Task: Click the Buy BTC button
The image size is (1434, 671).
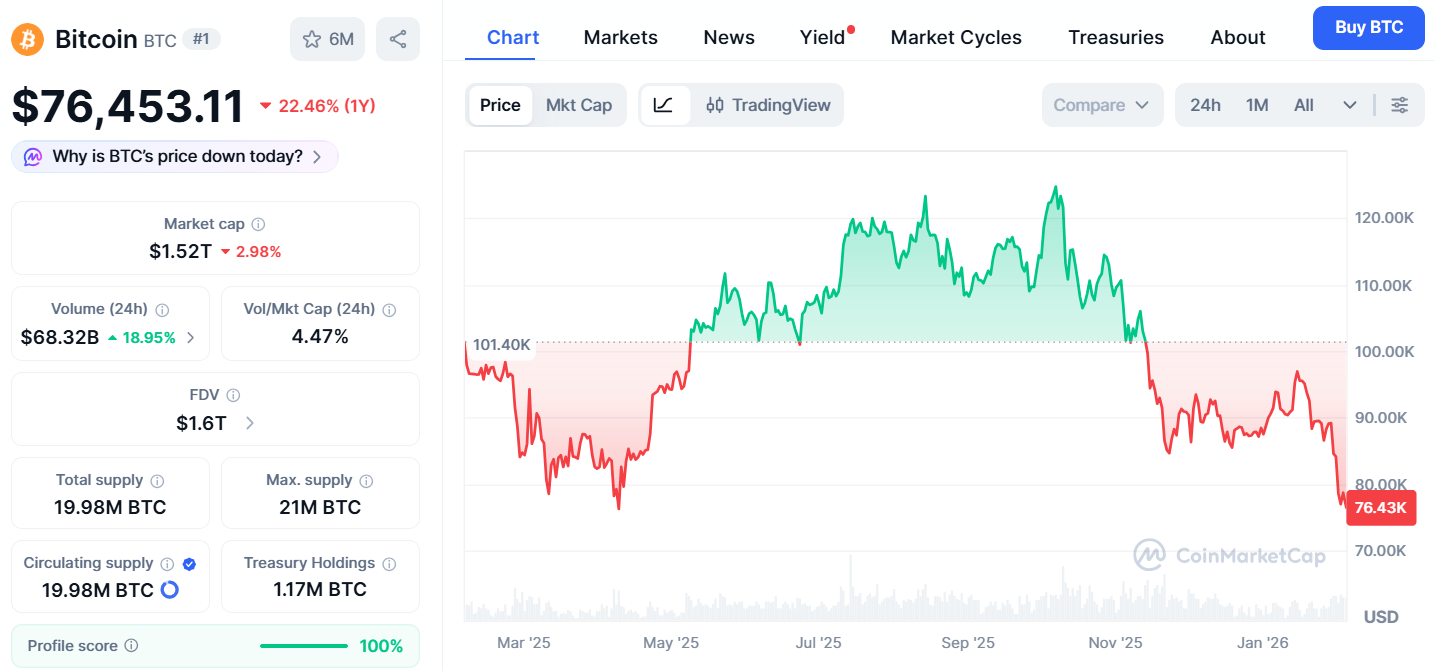Action: (1368, 28)
